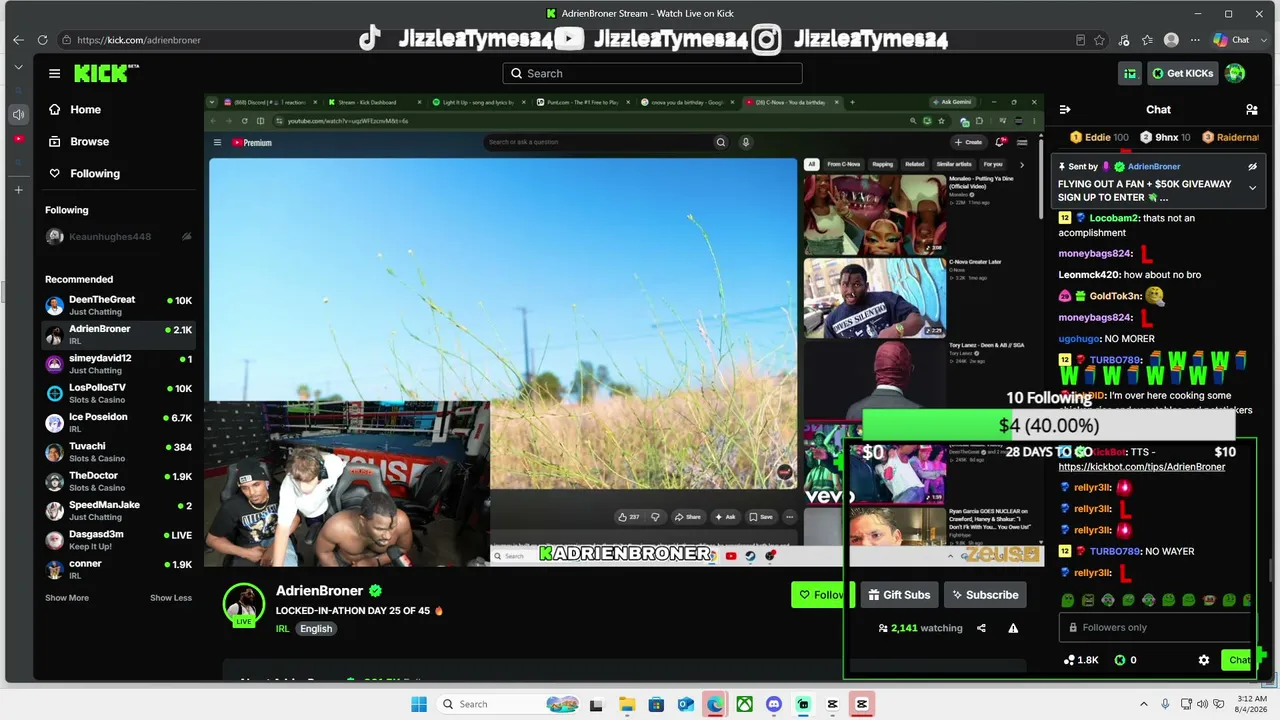Open the Windows Start menu
Screen dimensions: 1280x720
(x=419, y=704)
